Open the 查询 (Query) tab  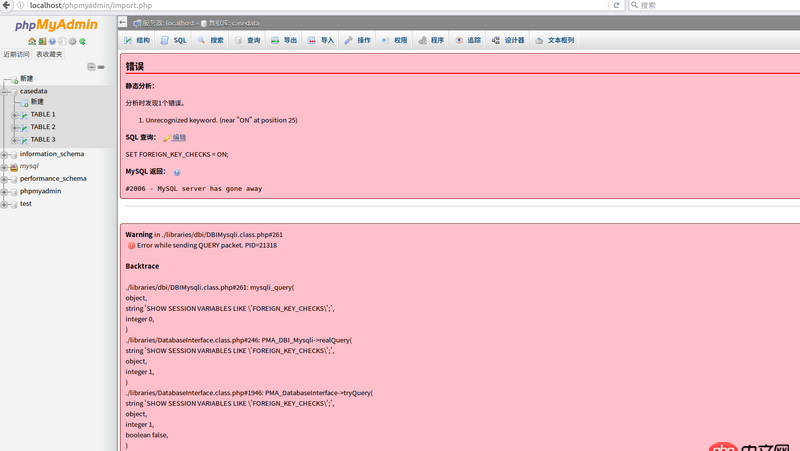[247, 40]
